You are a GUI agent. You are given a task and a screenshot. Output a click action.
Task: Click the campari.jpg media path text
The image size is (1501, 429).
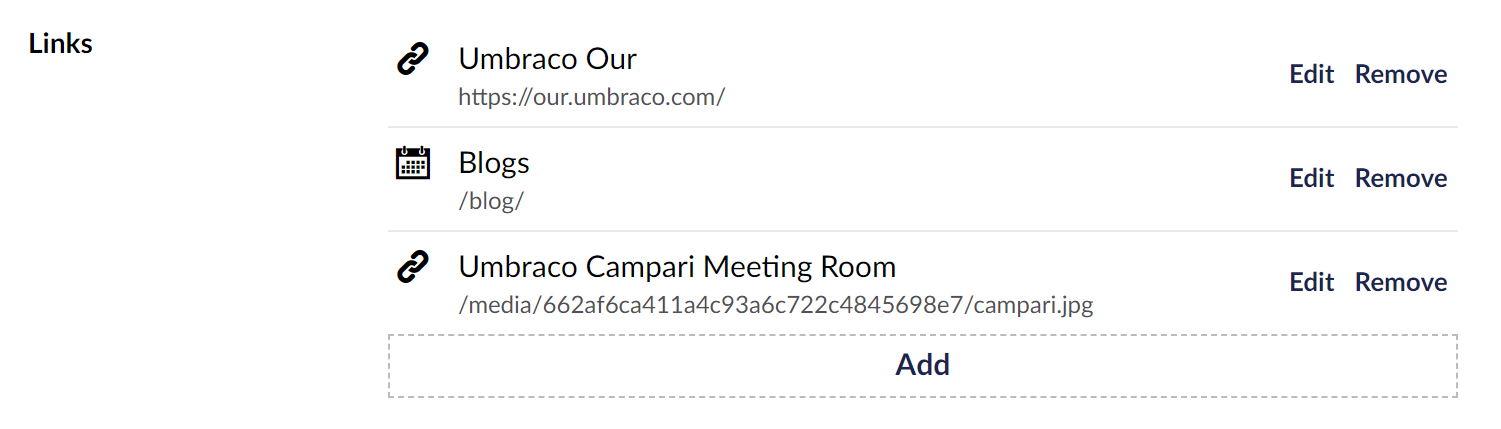pos(776,305)
